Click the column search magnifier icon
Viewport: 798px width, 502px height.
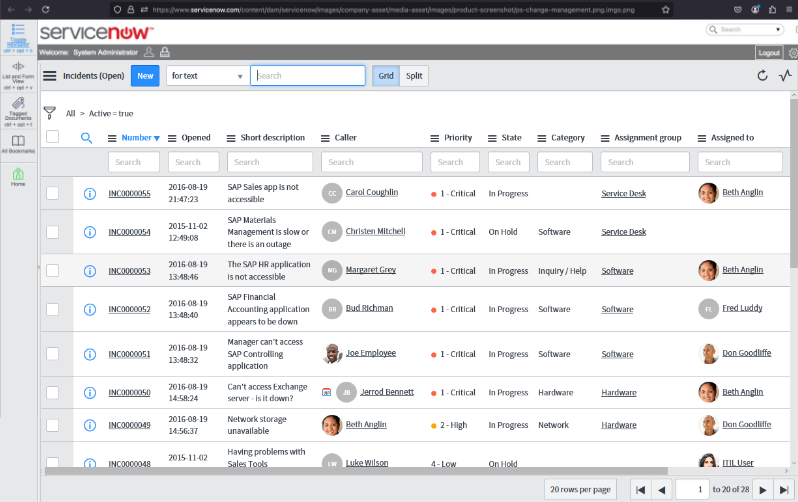[x=87, y=138]
